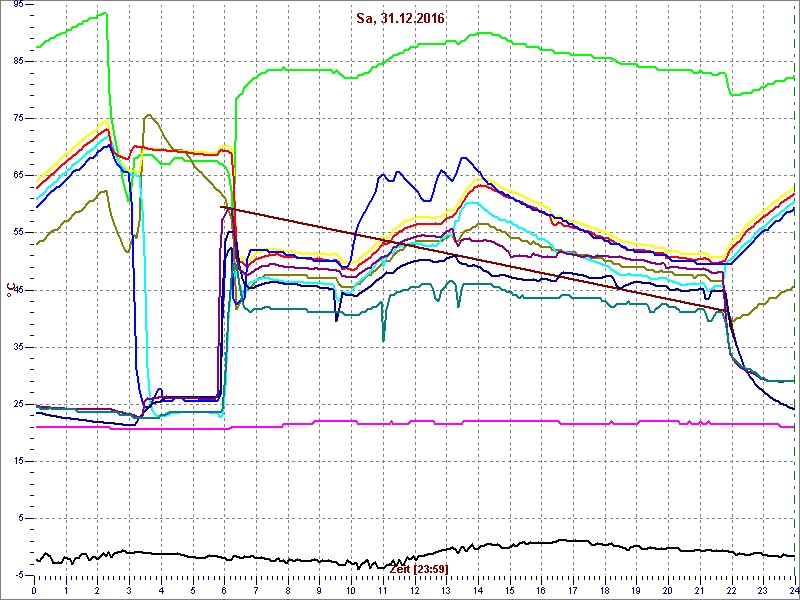Select the 75 value on temperature axis
The height and width of the screenshot is (600, 800).
pyautogui.click(x=18, y=118)
